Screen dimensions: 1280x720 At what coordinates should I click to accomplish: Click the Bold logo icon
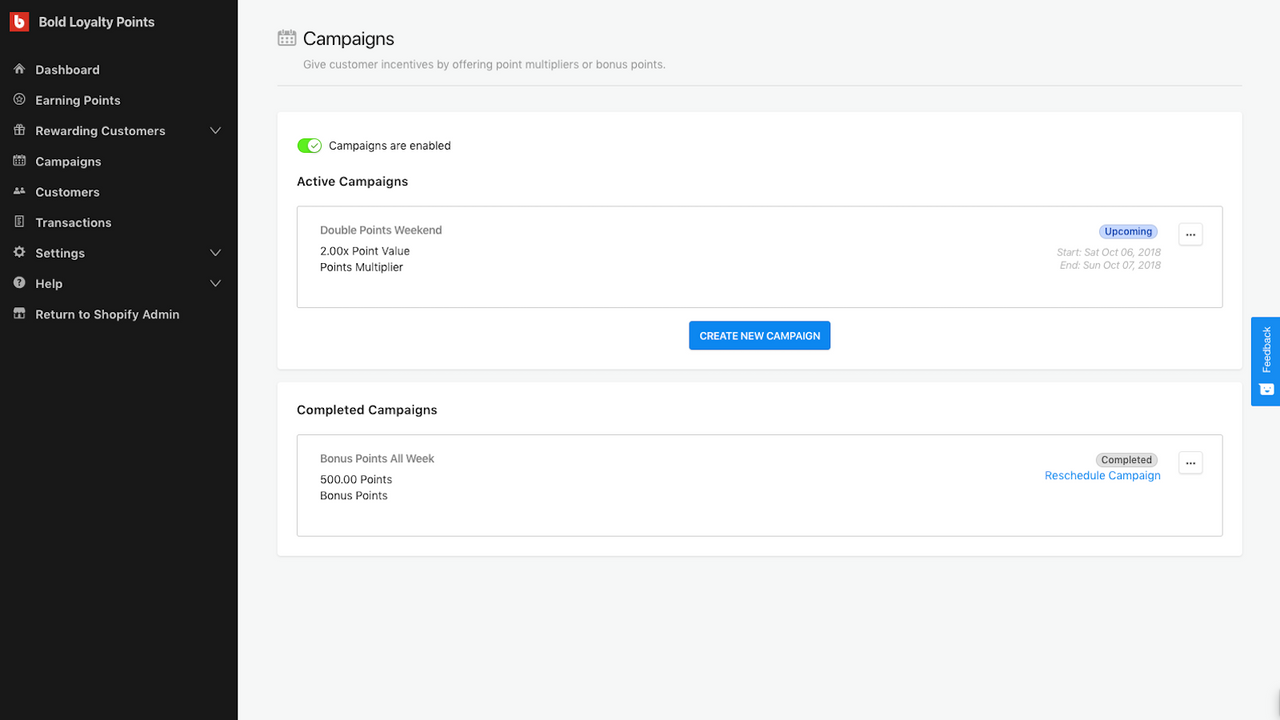click(x=19, y=22)
